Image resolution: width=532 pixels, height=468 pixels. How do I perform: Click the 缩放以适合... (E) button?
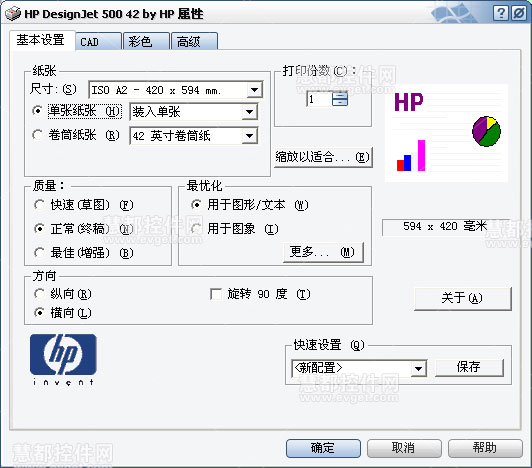(323, 157)
